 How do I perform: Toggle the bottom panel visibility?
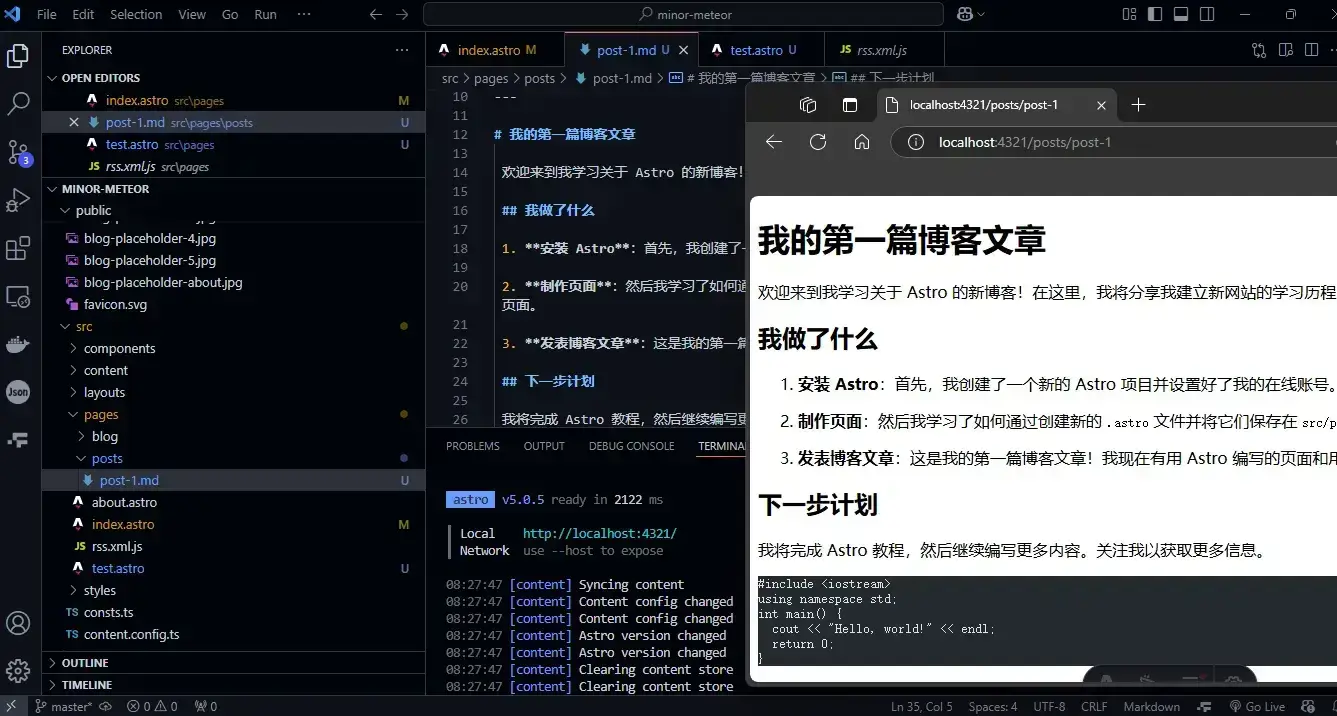point(1181,14)
